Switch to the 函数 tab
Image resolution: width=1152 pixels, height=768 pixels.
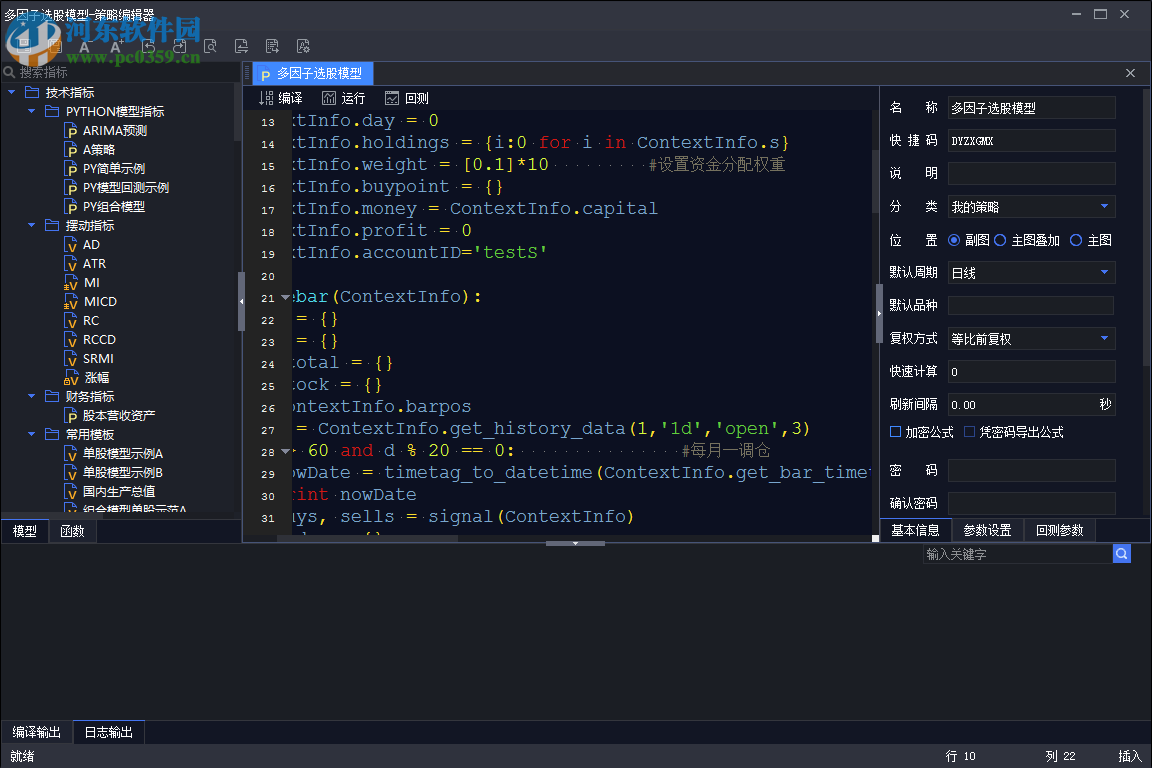[x=72, y=531]
